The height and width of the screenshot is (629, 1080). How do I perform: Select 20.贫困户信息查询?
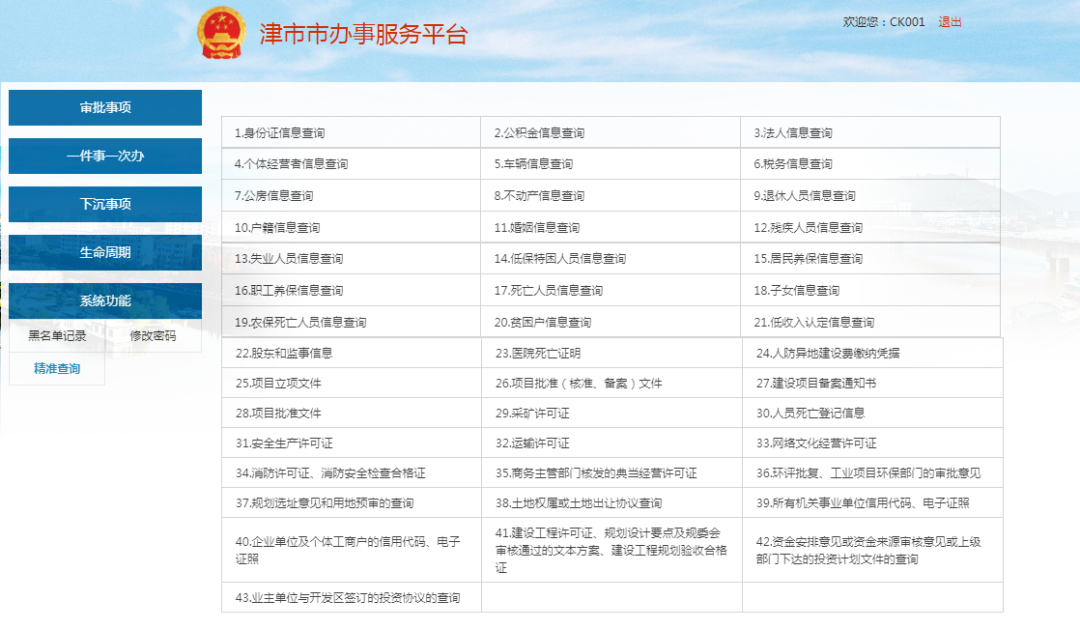[543, 322]
